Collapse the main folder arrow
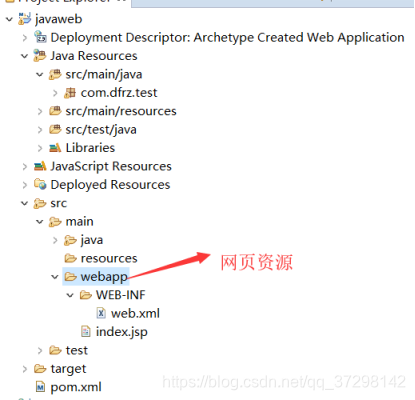Screen dimensions: 415x400 point(40,222)
